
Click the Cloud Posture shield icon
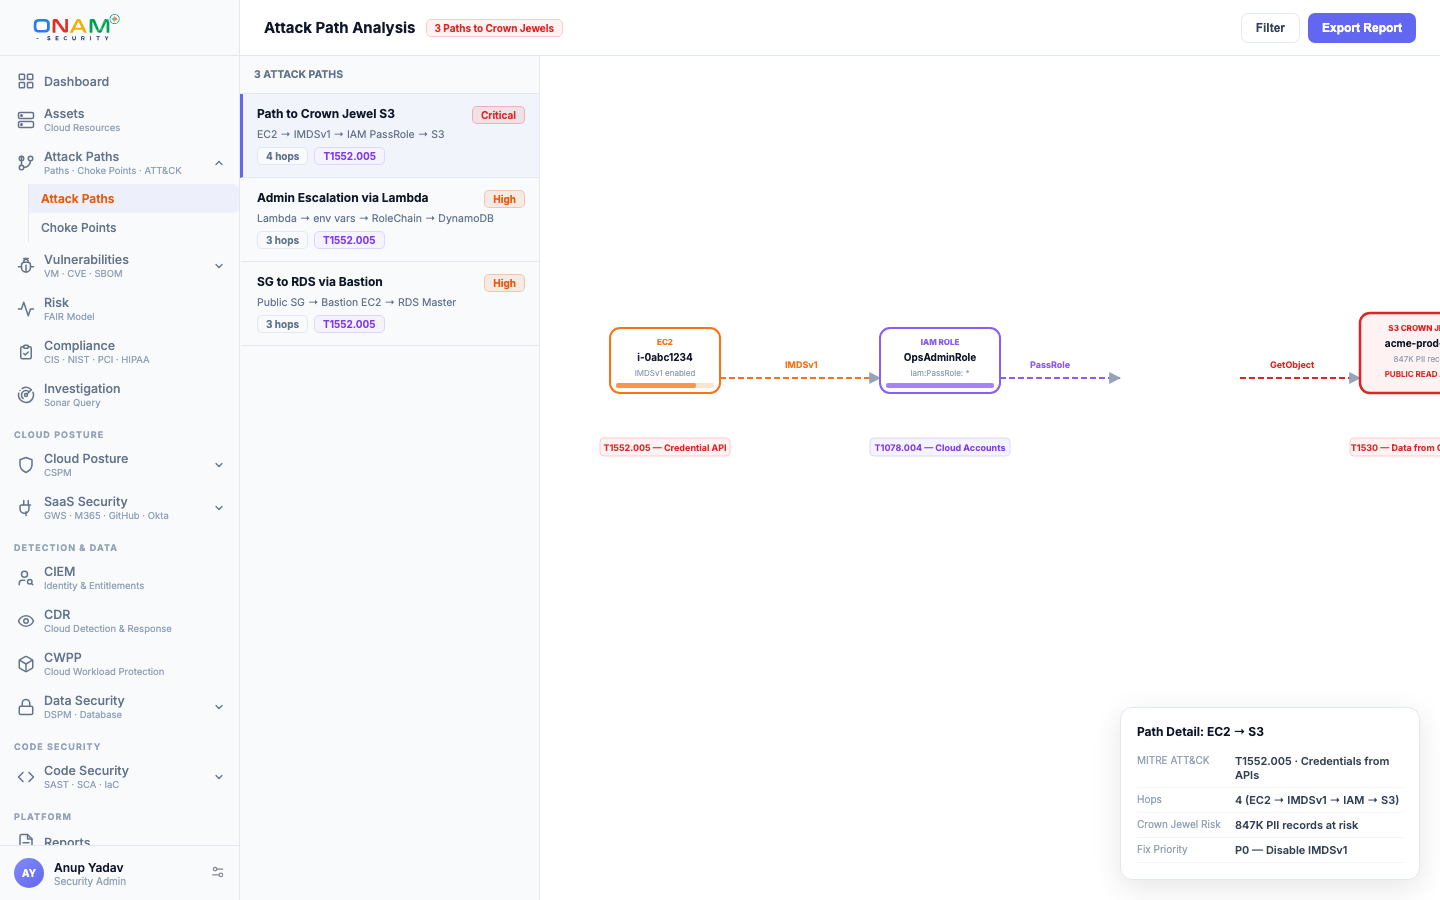pos(26,465)
